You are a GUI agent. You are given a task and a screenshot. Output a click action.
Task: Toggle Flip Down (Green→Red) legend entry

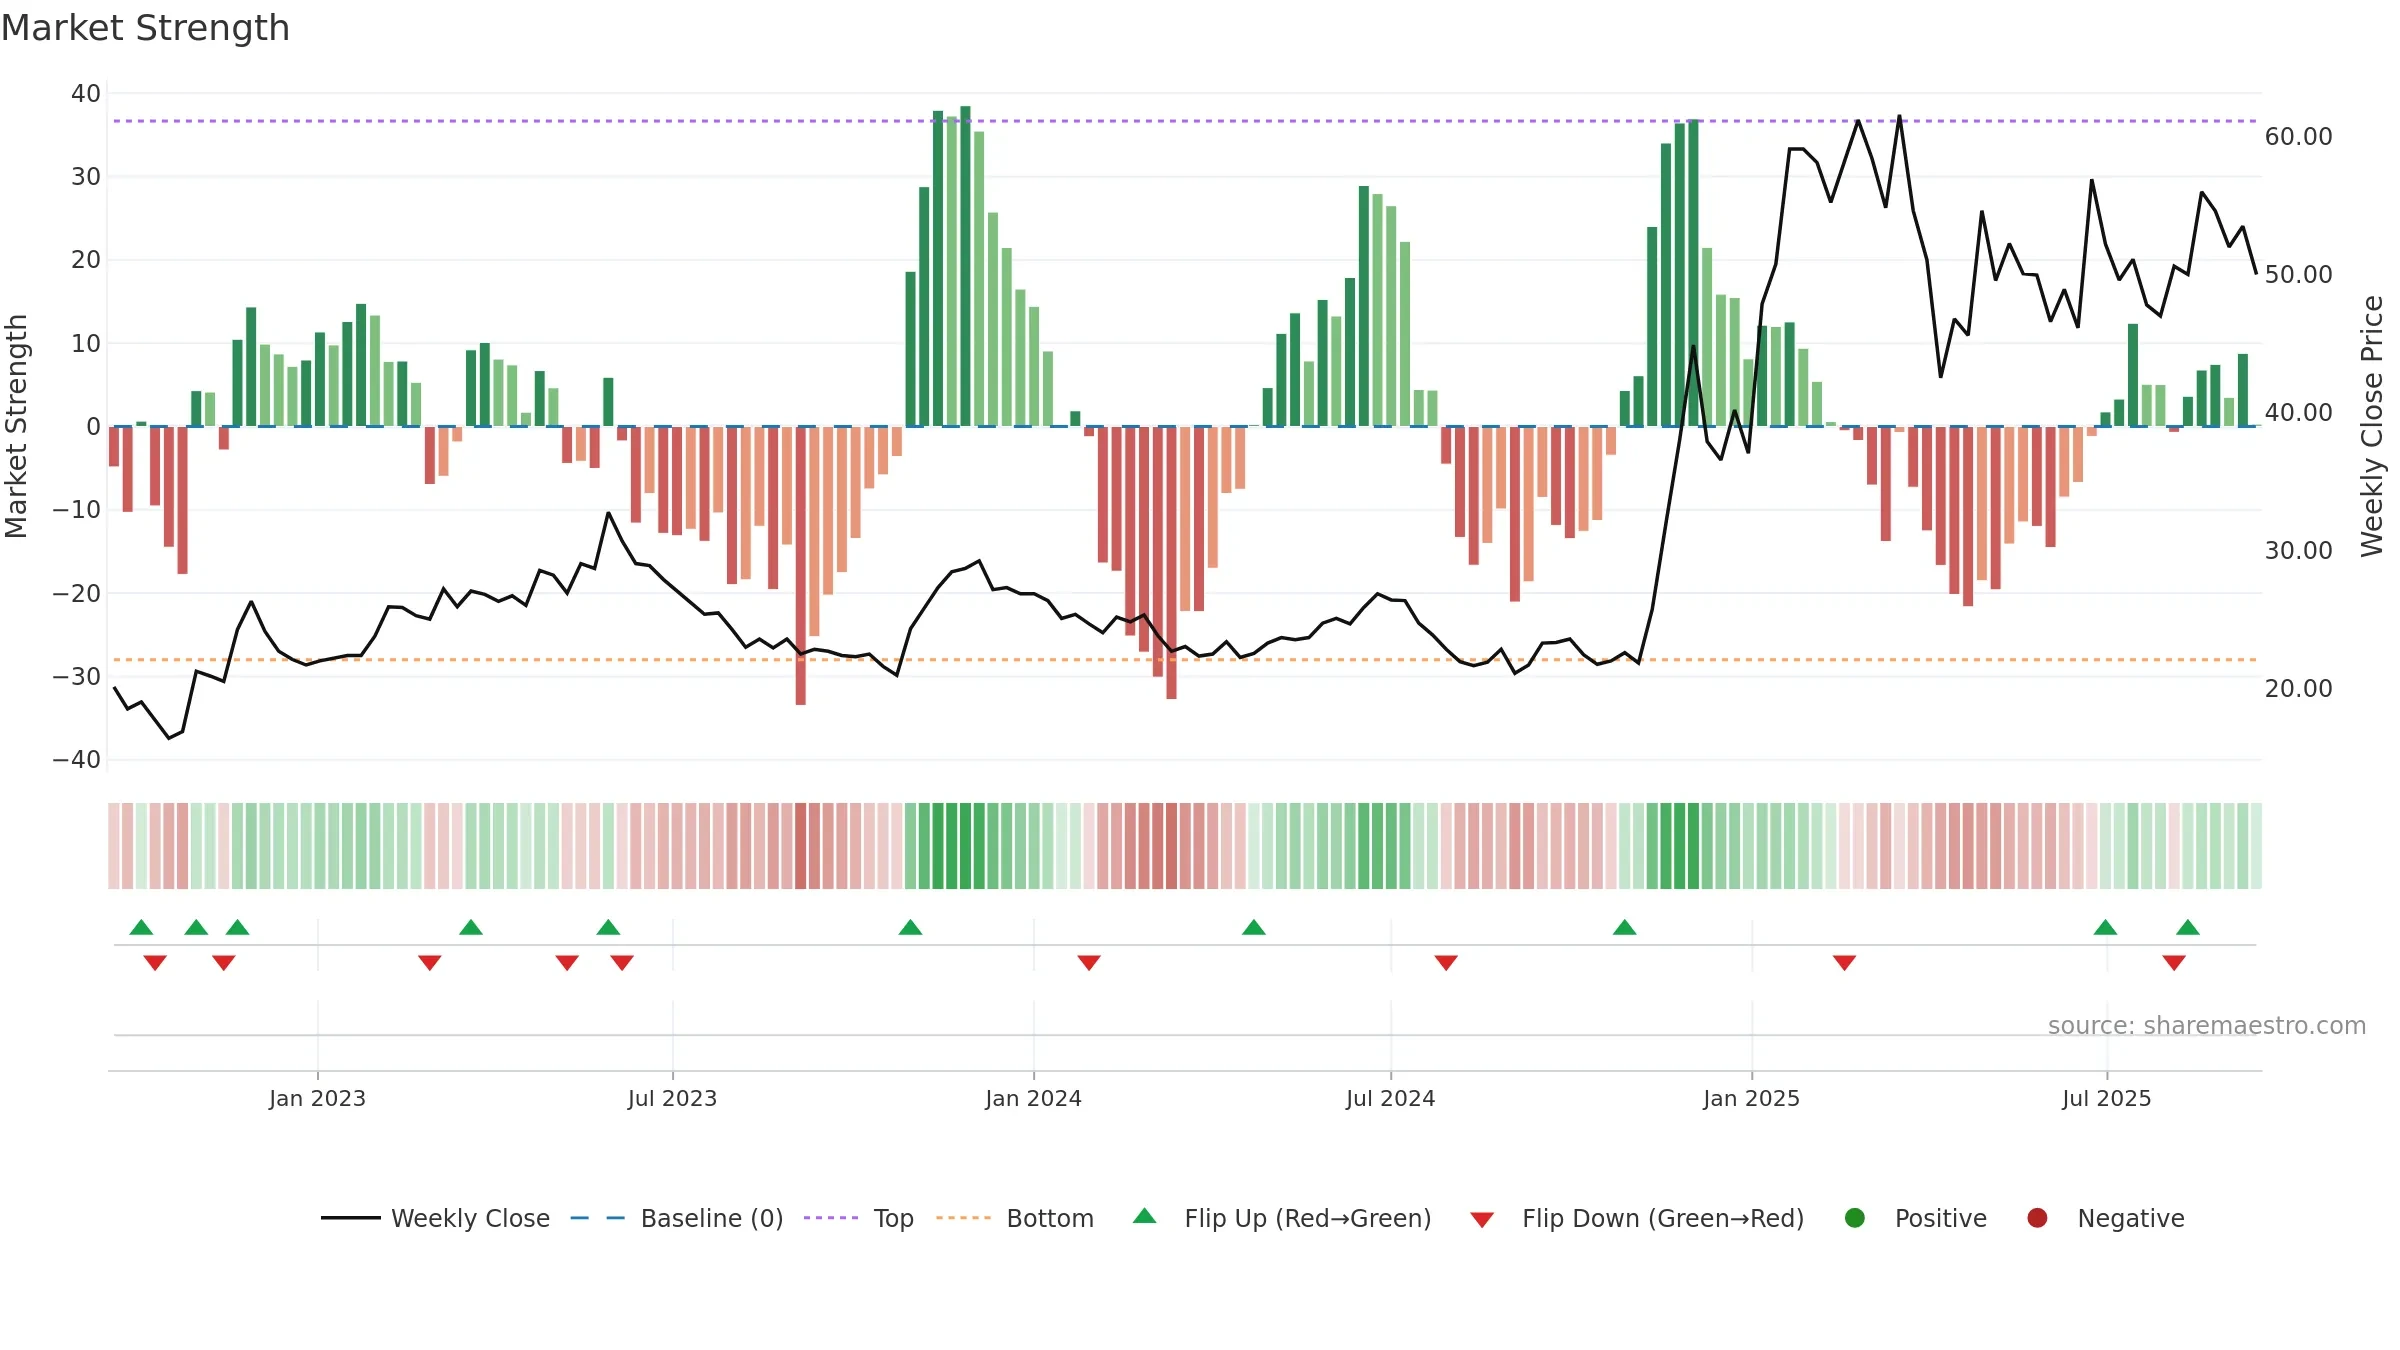point(1637,1218)
